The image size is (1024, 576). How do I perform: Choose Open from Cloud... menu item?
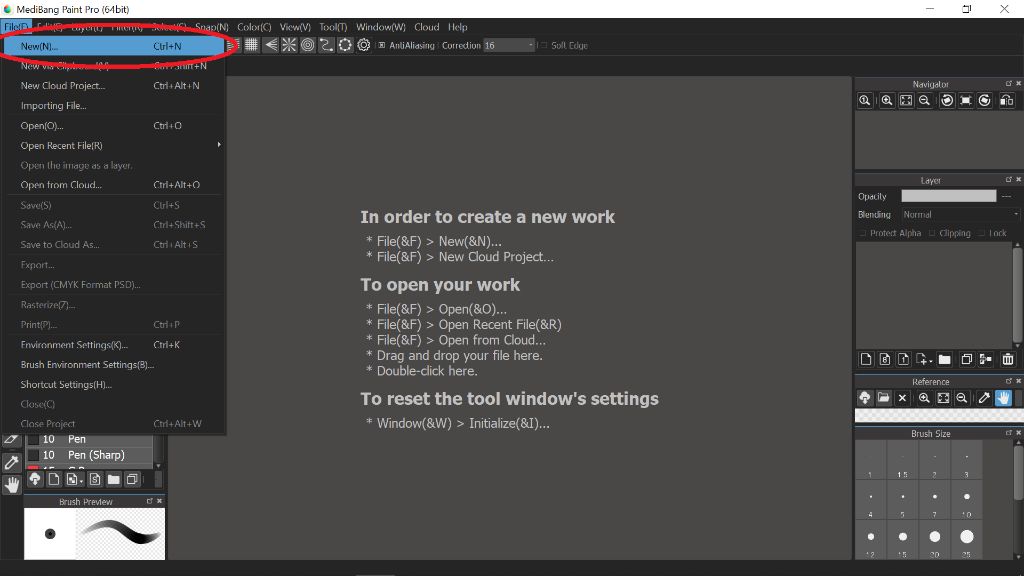click(x=114, y=185)
